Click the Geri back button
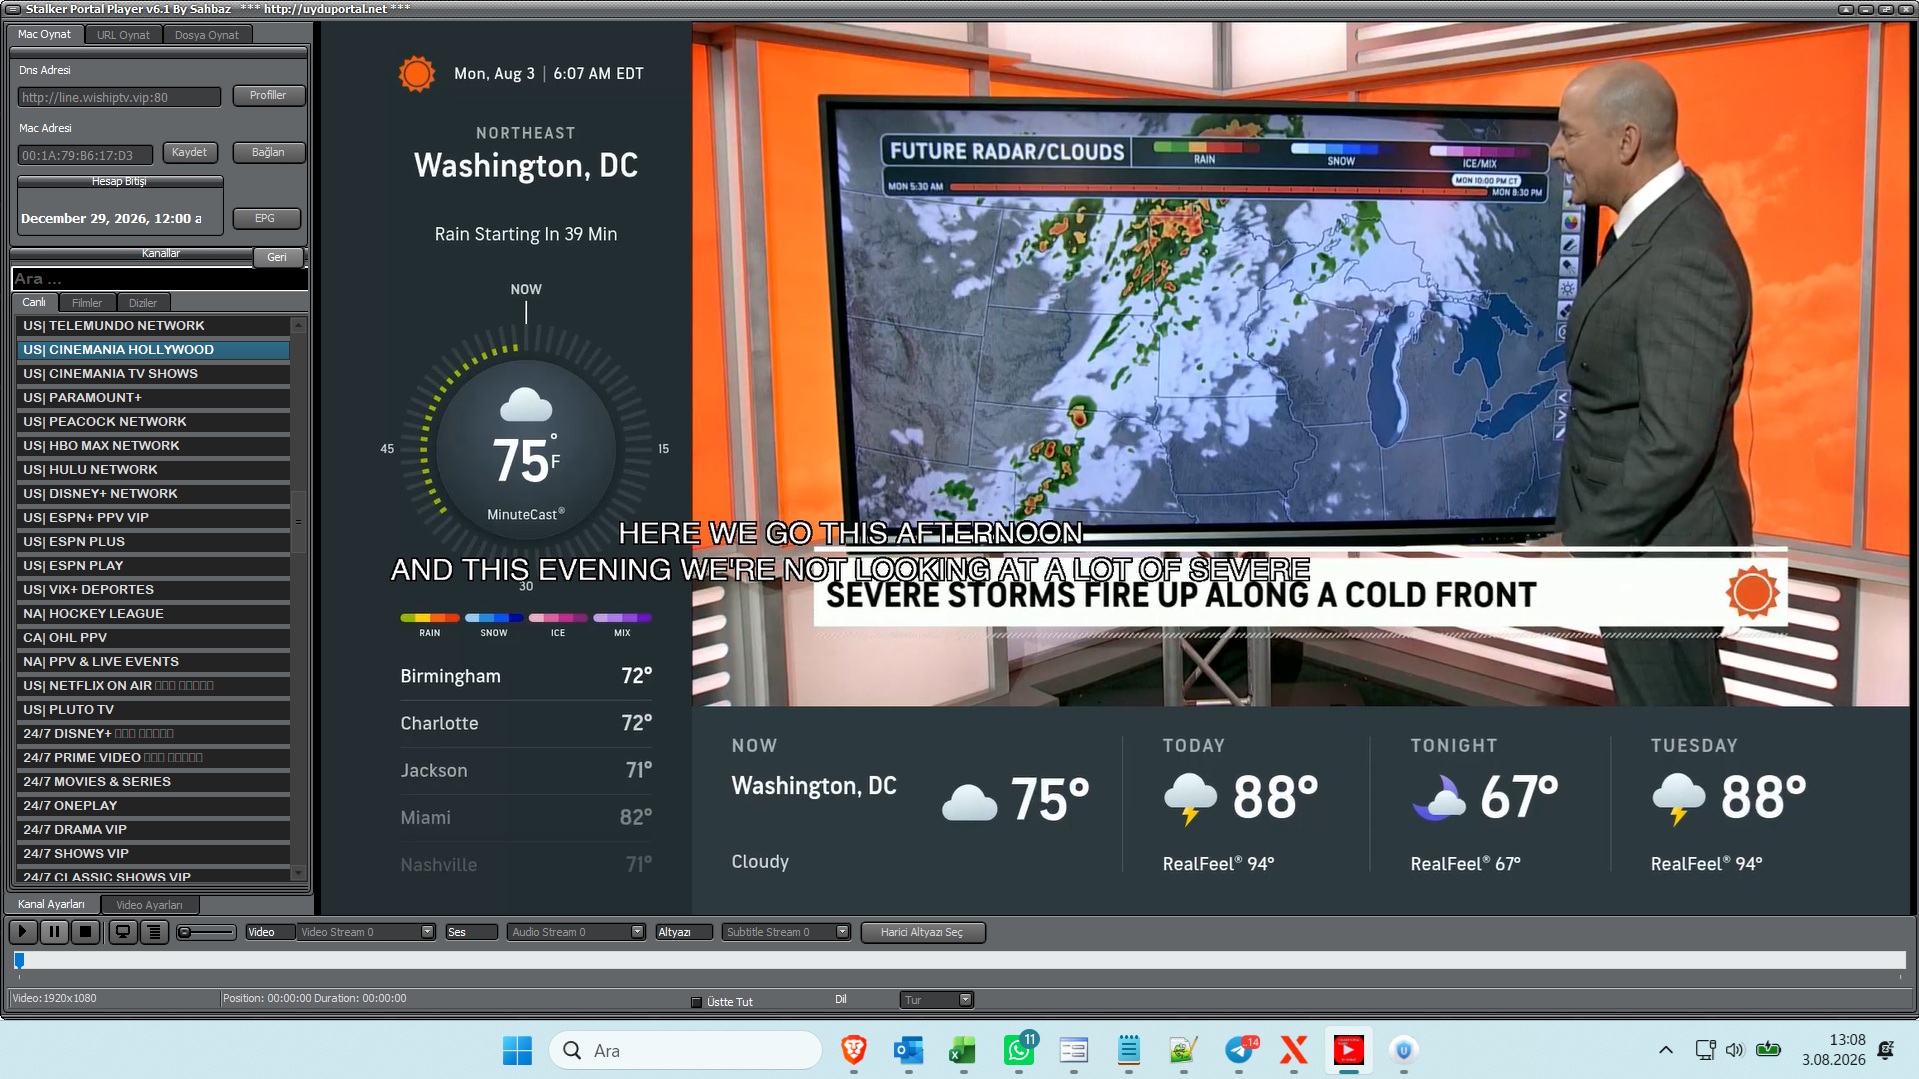1919x1079 pixels. pyautogui.click(x=277, y=257)
